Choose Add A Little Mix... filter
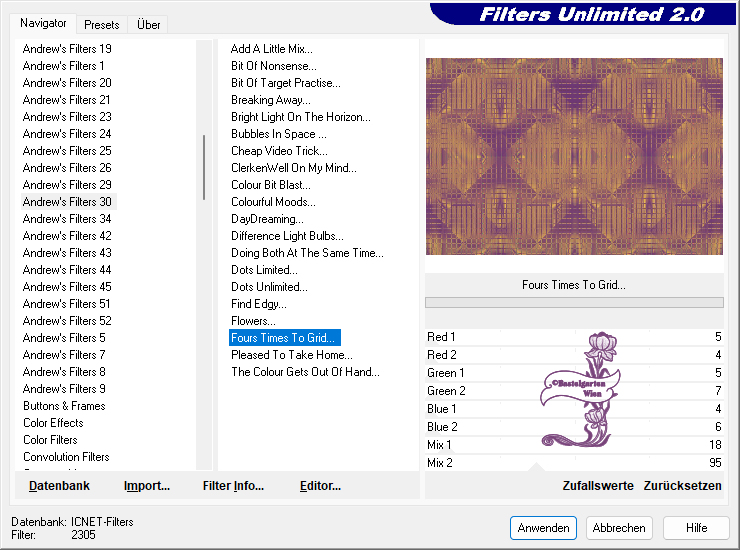Screen dimensions: 740x550 [x=272, y=49]
